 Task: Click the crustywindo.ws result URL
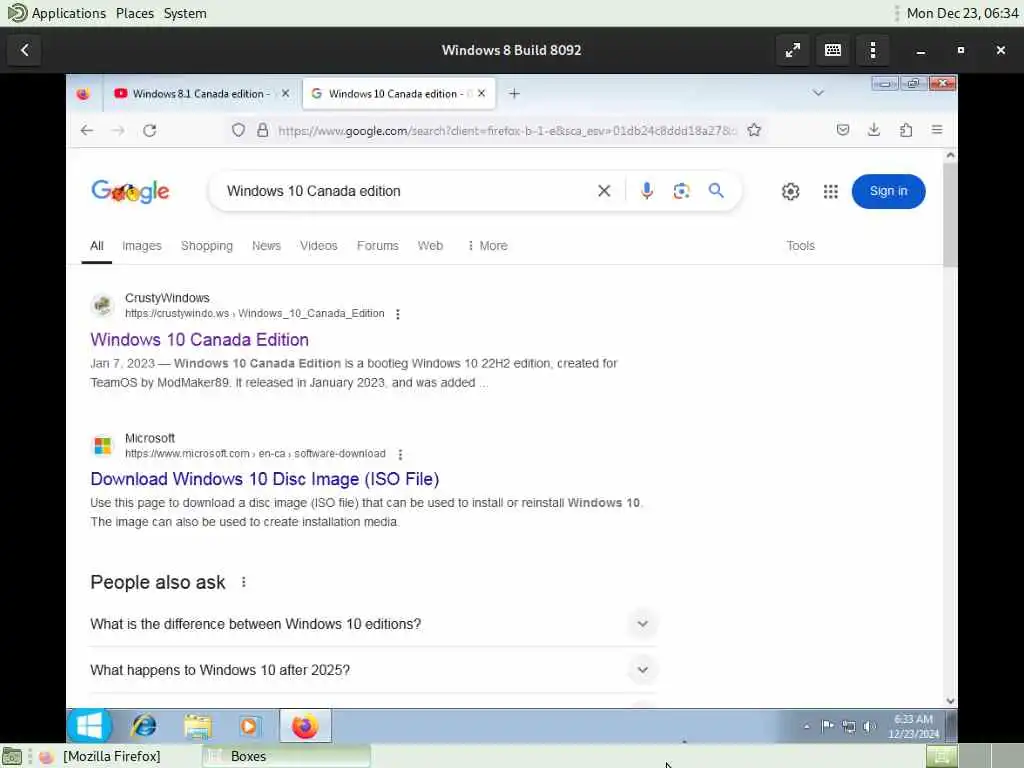[255, 313]
